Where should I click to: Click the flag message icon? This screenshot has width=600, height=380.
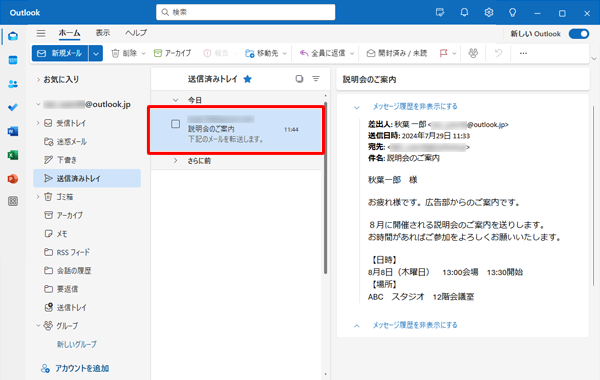[x=443, y=53]
